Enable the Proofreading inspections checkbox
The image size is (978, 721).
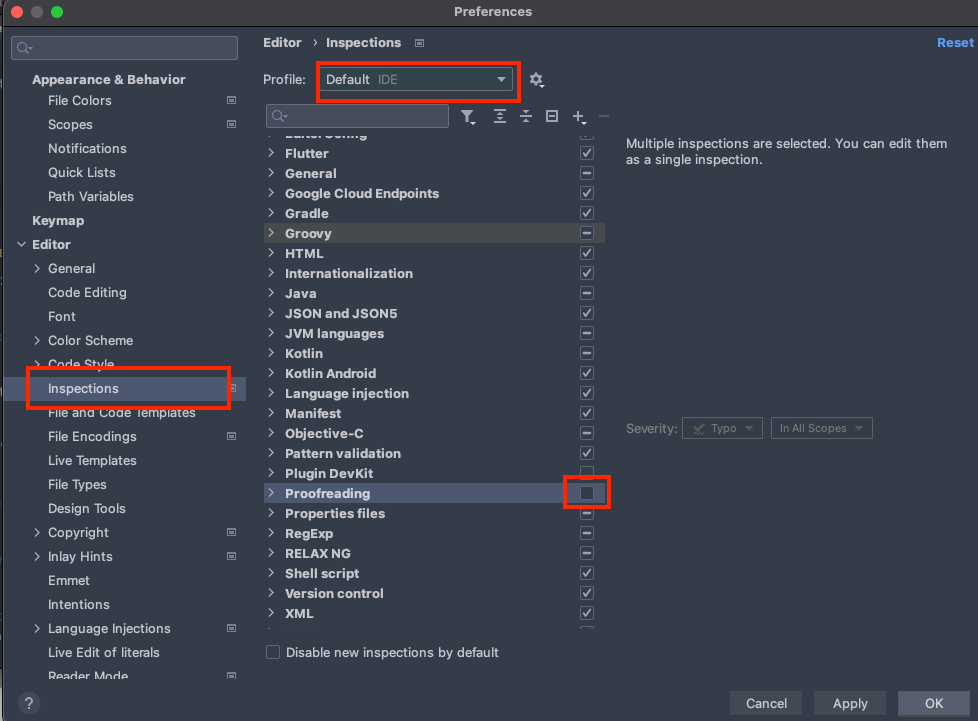tap(587, 493)
